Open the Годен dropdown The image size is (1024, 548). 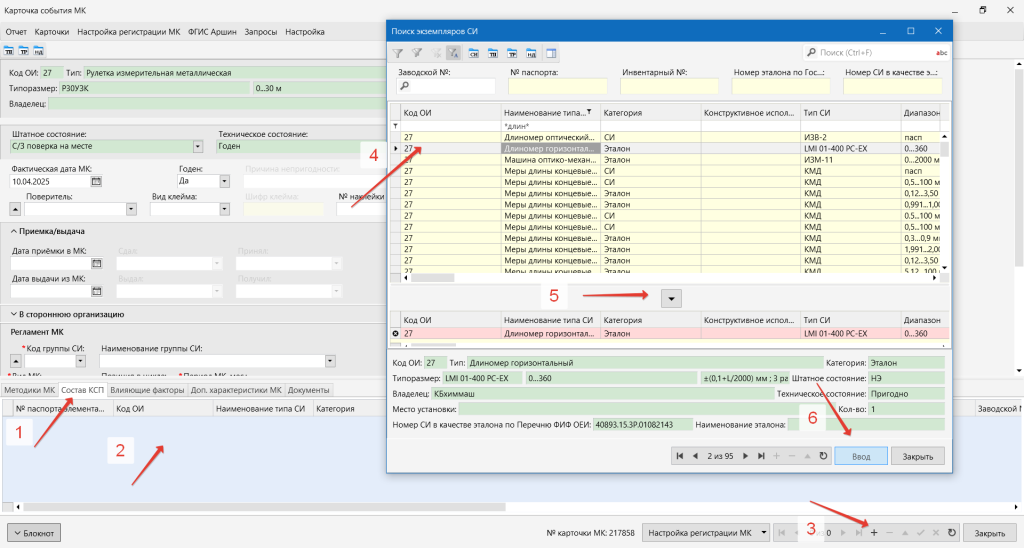(224, 182)
